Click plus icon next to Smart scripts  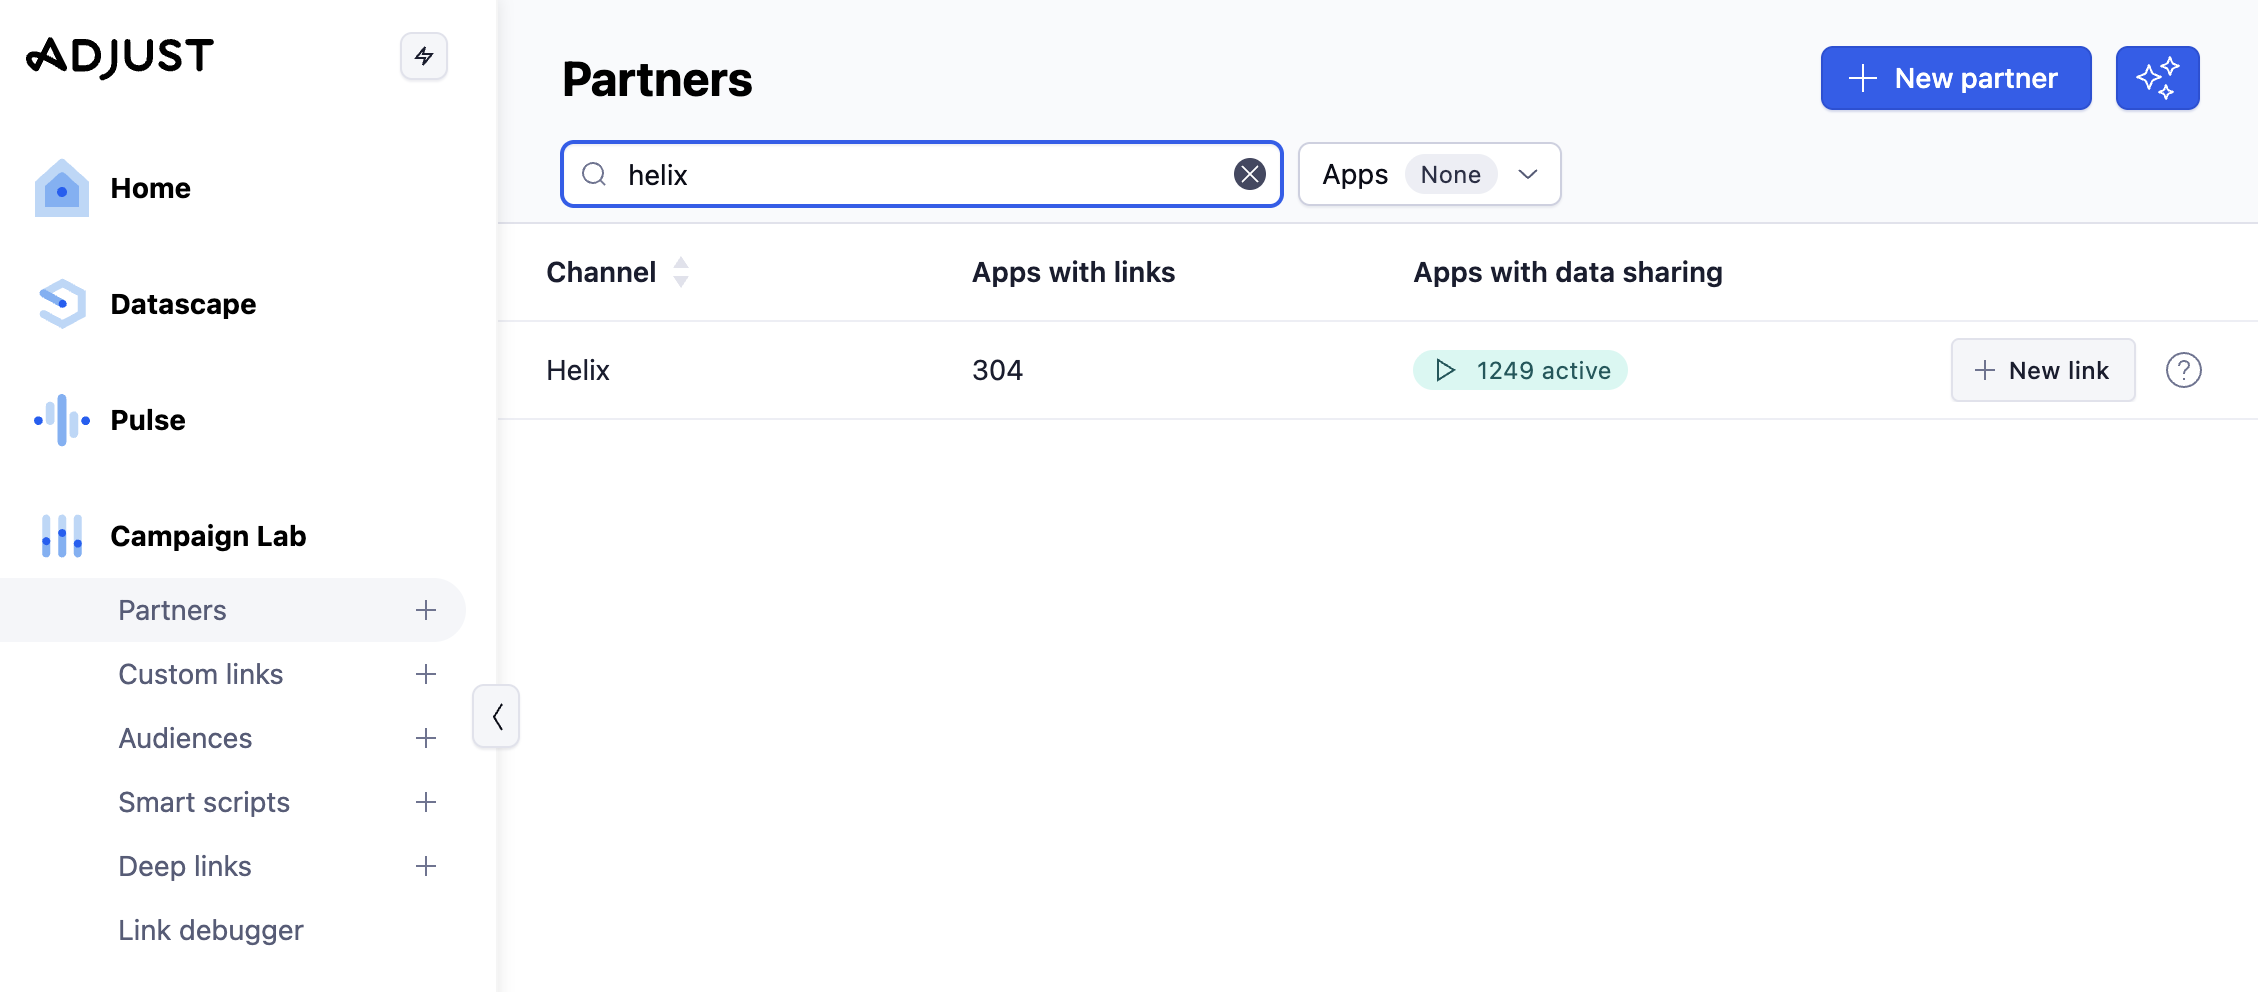coord(426,802)
